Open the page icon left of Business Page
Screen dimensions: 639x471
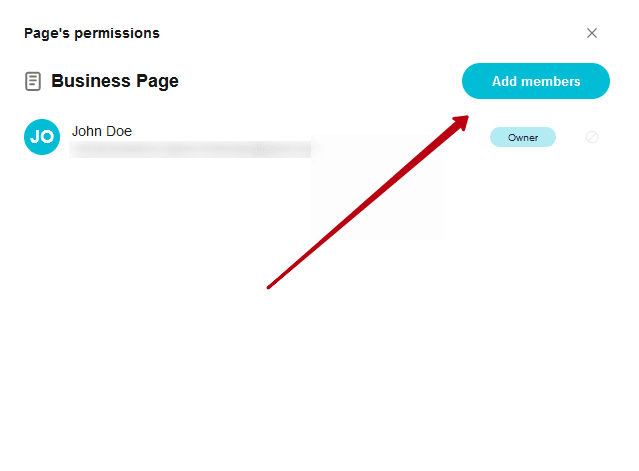point(33,81)
